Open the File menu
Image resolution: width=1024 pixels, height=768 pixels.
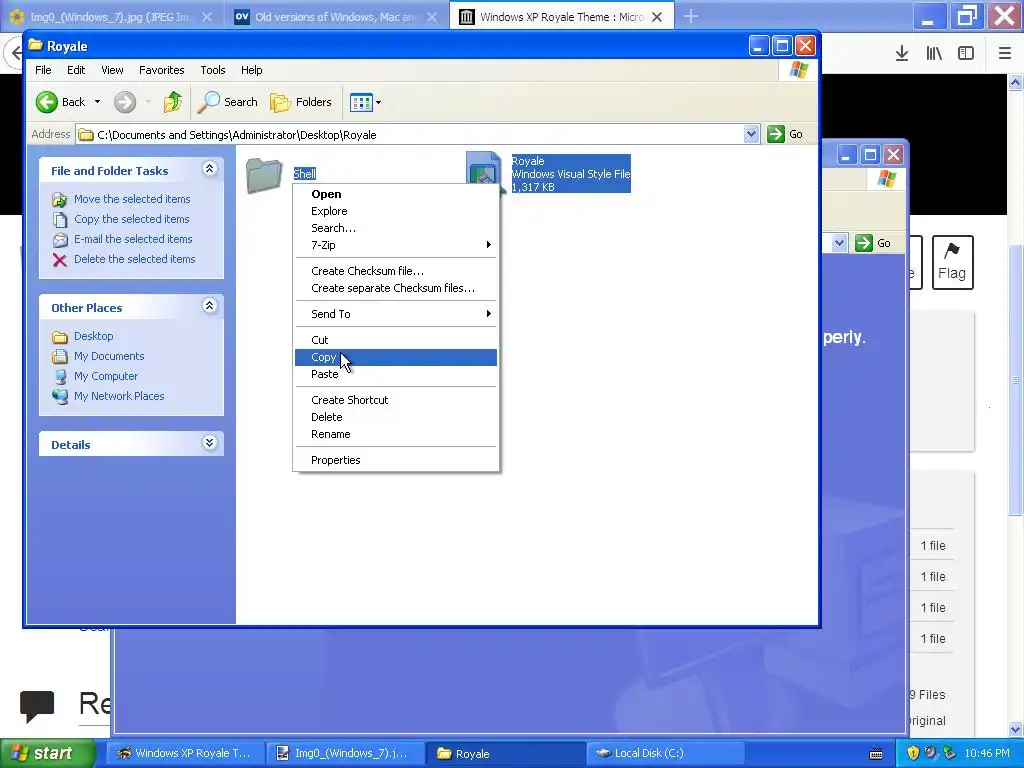pyautogui.click(x=43, y=70)
